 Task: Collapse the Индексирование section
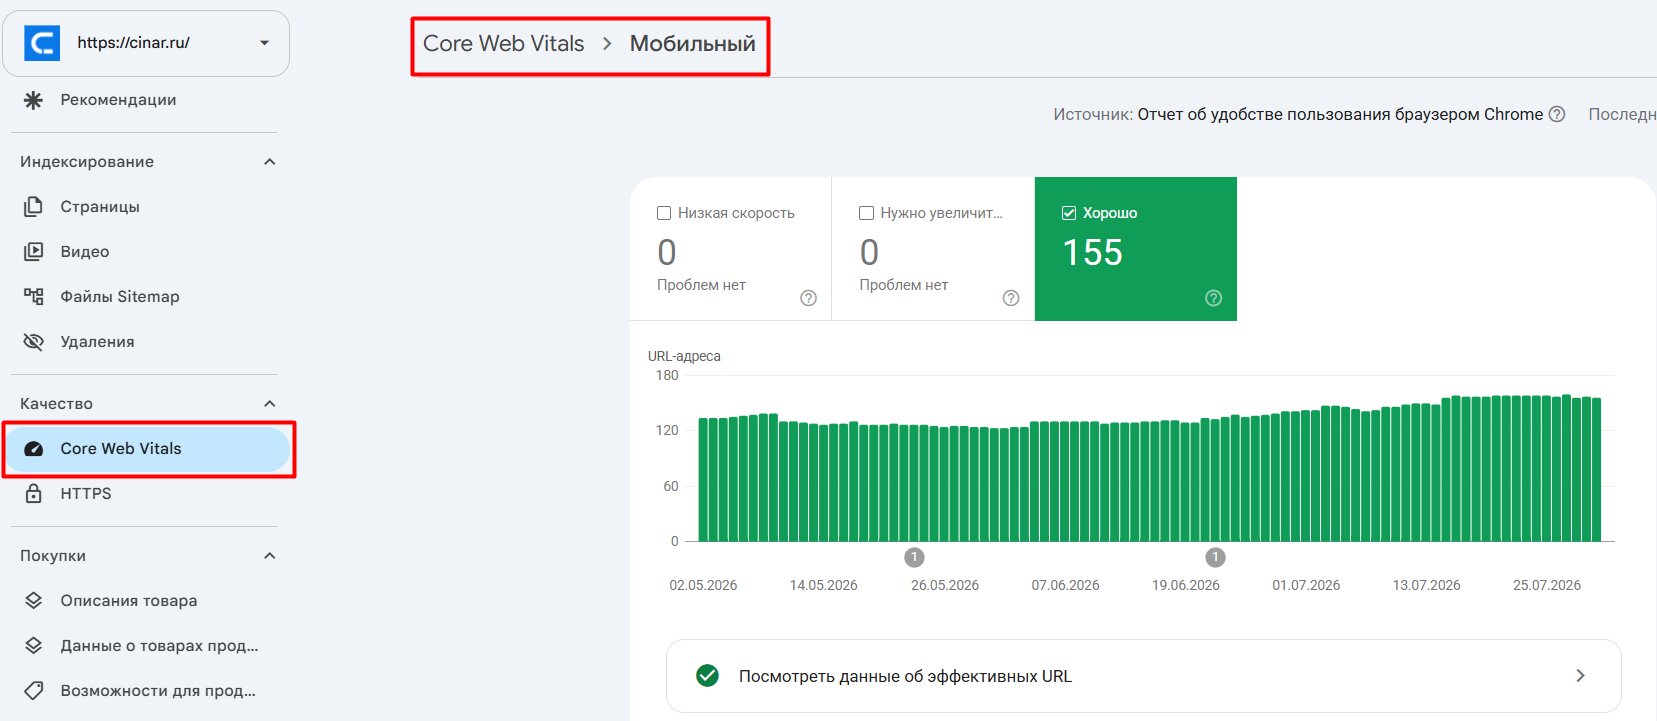[x=269, y=162]
